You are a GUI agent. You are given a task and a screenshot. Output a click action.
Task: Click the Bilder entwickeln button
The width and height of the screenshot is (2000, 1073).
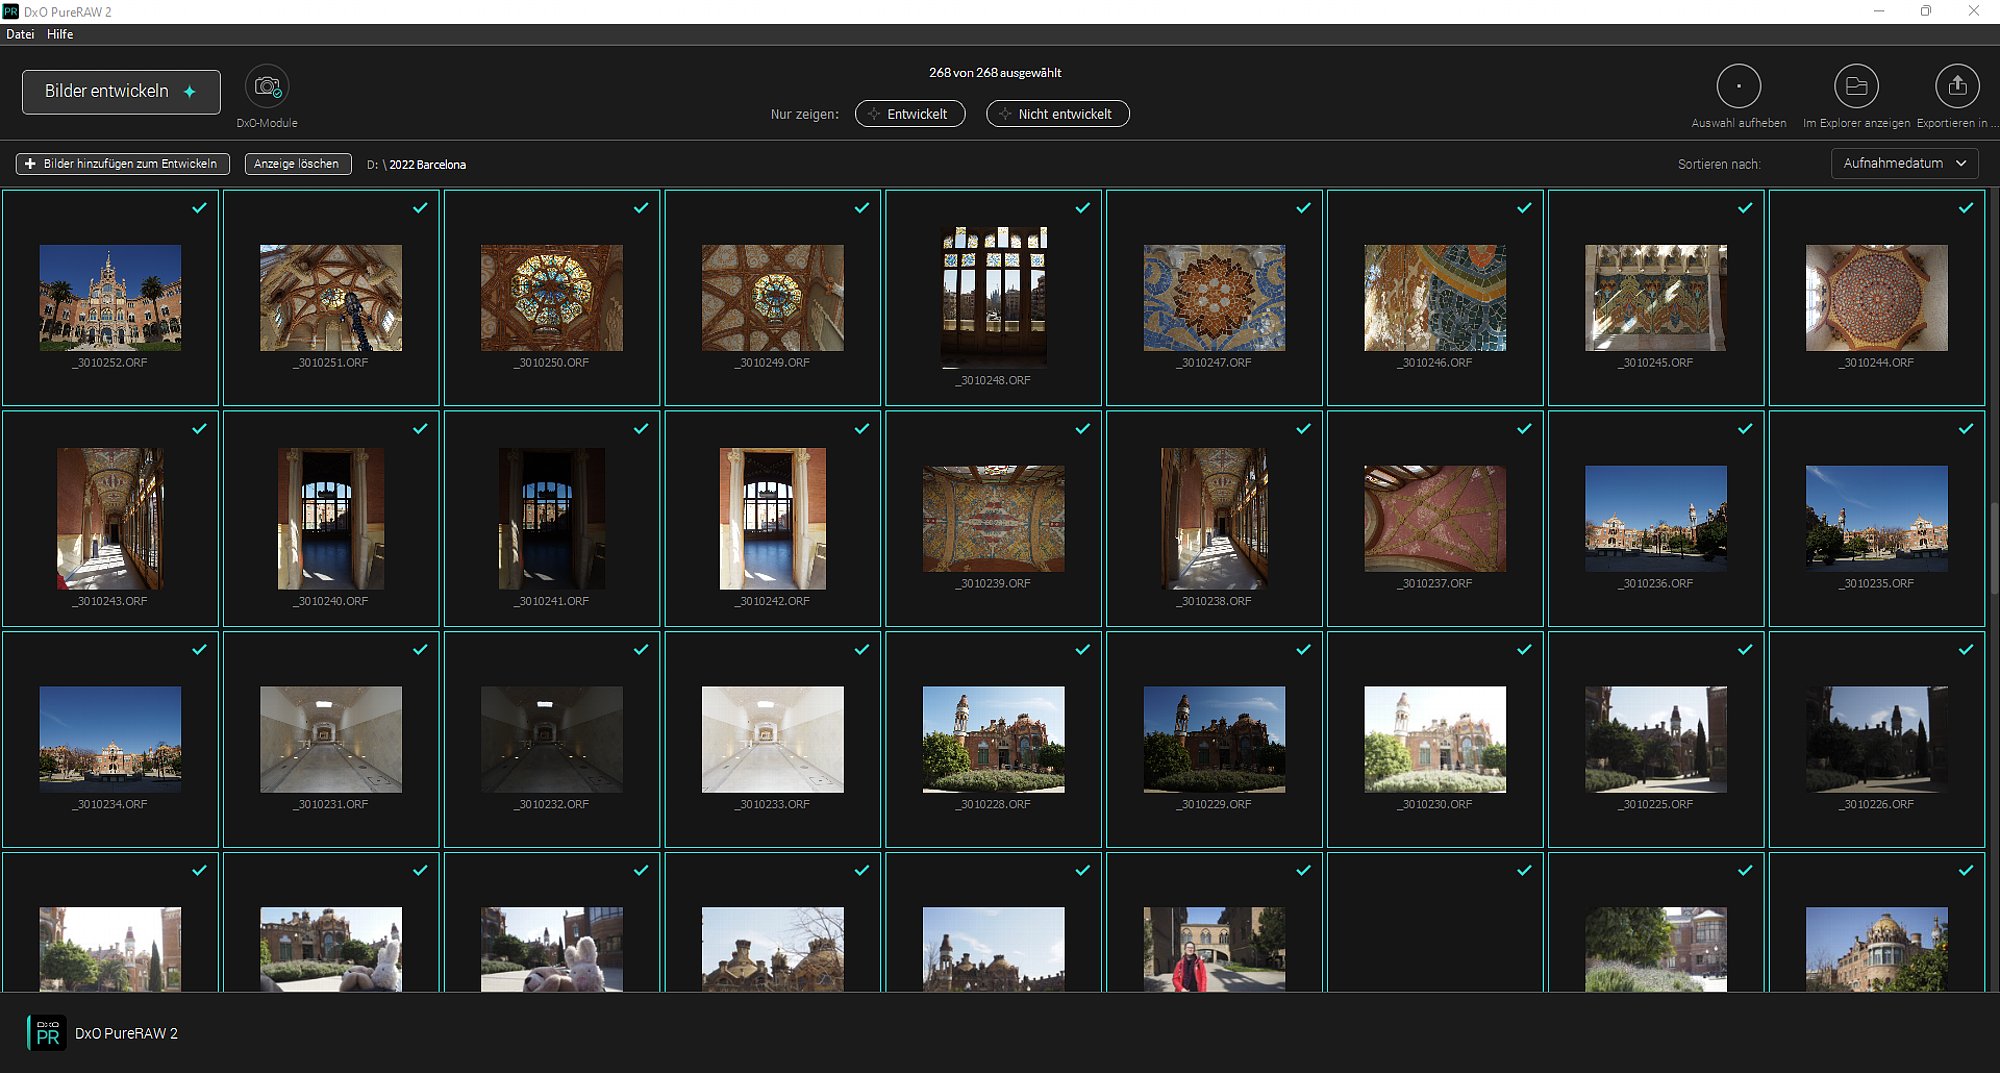(x=107, y=92)
